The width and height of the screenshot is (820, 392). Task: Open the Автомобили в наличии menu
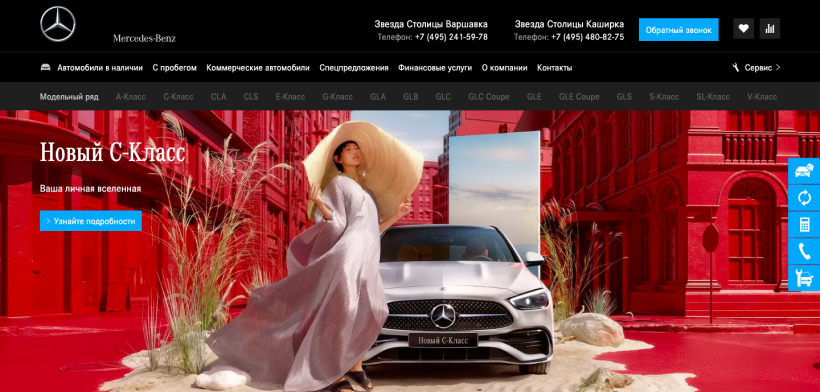pyautogui.click(x=100, y=68)
